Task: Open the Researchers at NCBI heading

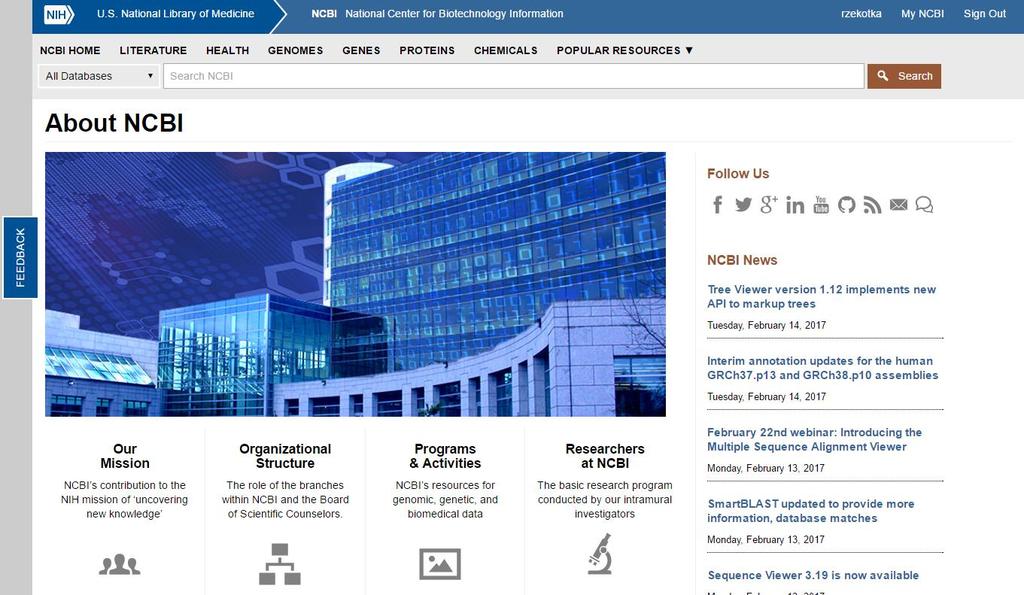Action: pyautogui.click(x=605, y=456)
